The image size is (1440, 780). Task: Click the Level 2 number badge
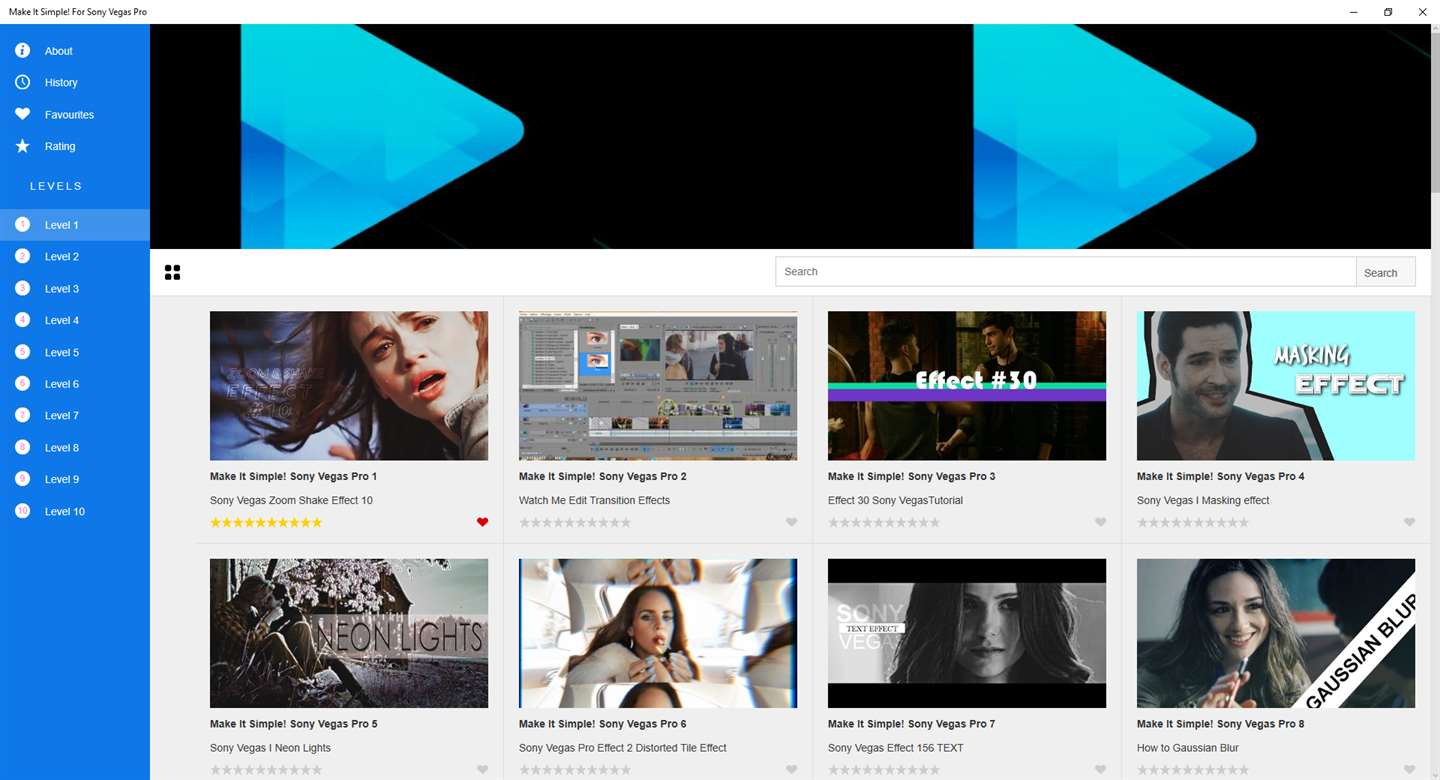click(22, 257)
